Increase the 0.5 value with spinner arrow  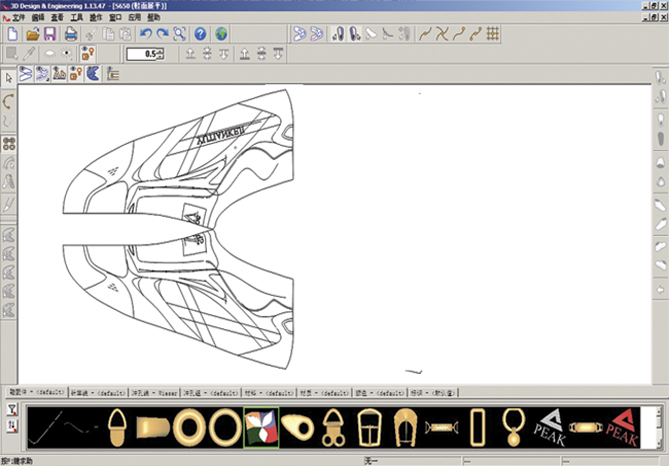point(160,51)
